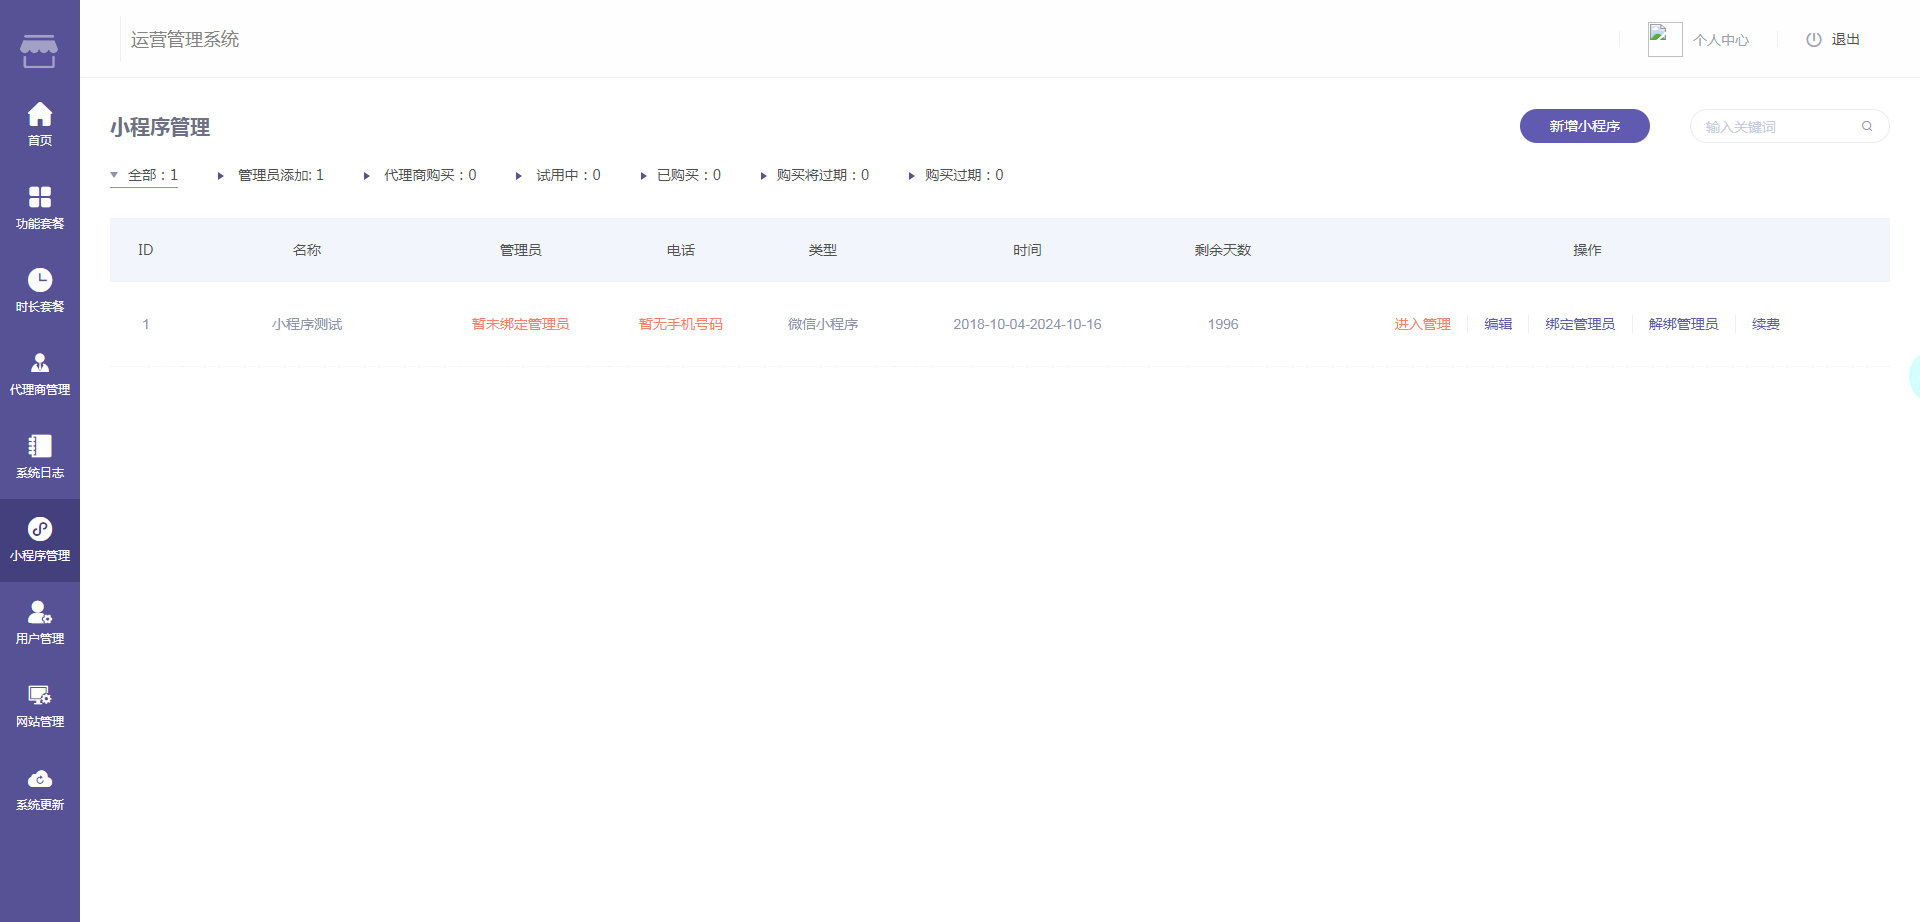Click the store logo icon in sidebar
Image resolution: width=1920 pixels, height=922 pixels.
[x=39, y=51]
